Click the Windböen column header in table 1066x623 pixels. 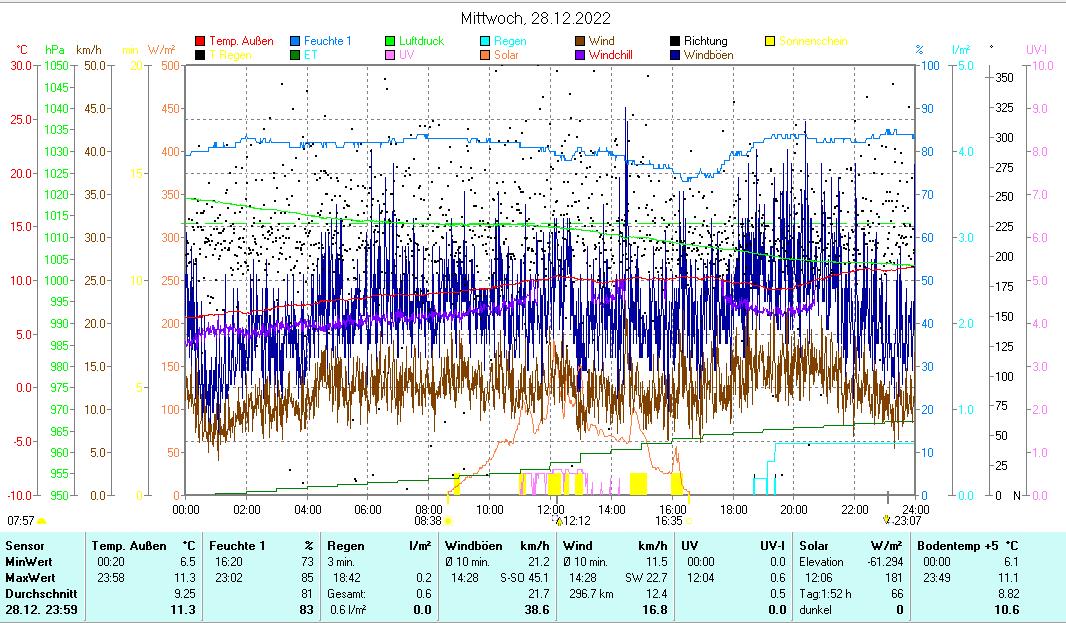point(470,546)
